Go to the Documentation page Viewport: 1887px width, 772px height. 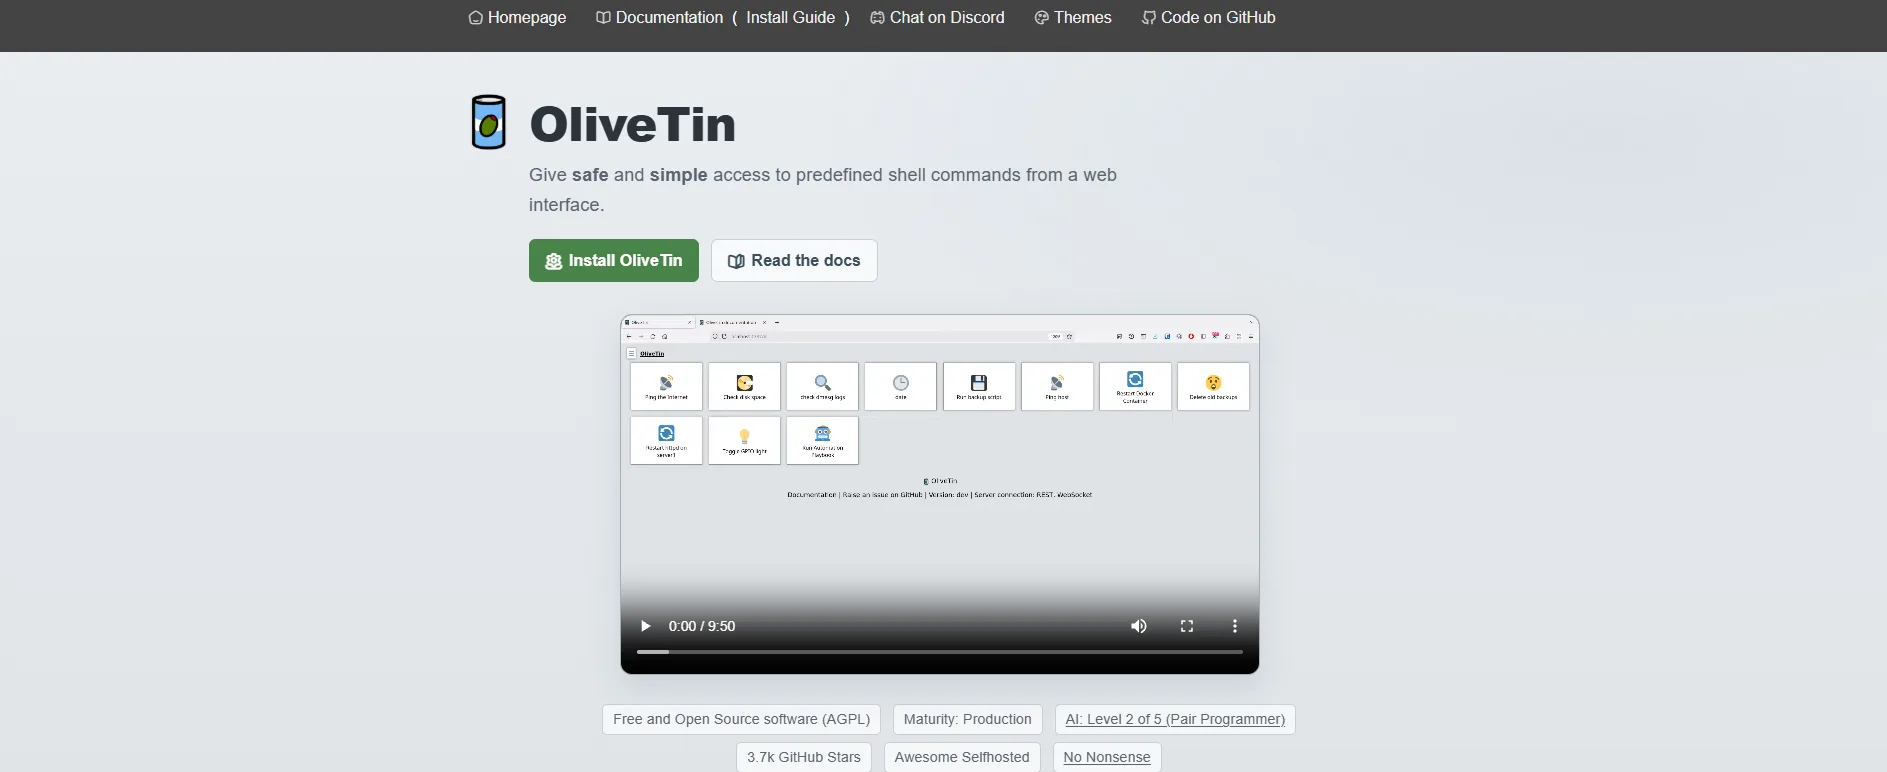[659, 18]
